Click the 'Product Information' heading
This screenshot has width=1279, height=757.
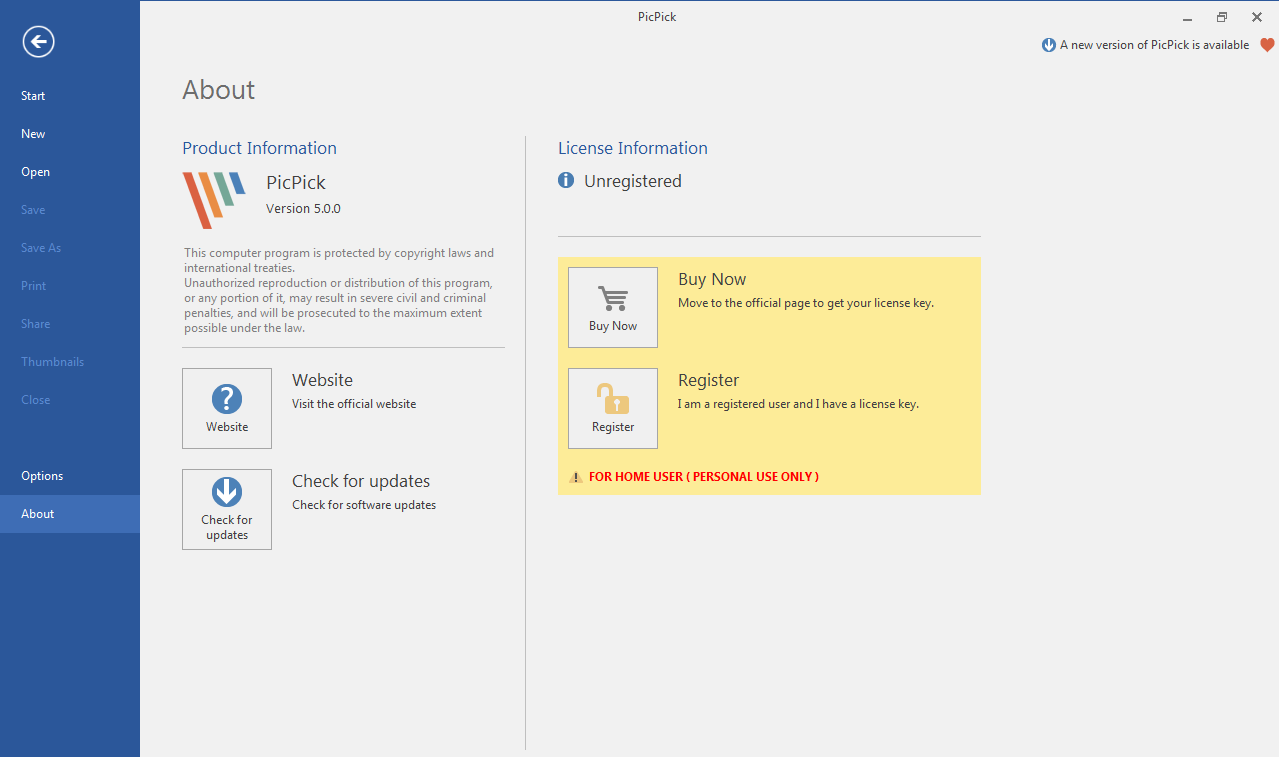[x=259, y=148]
